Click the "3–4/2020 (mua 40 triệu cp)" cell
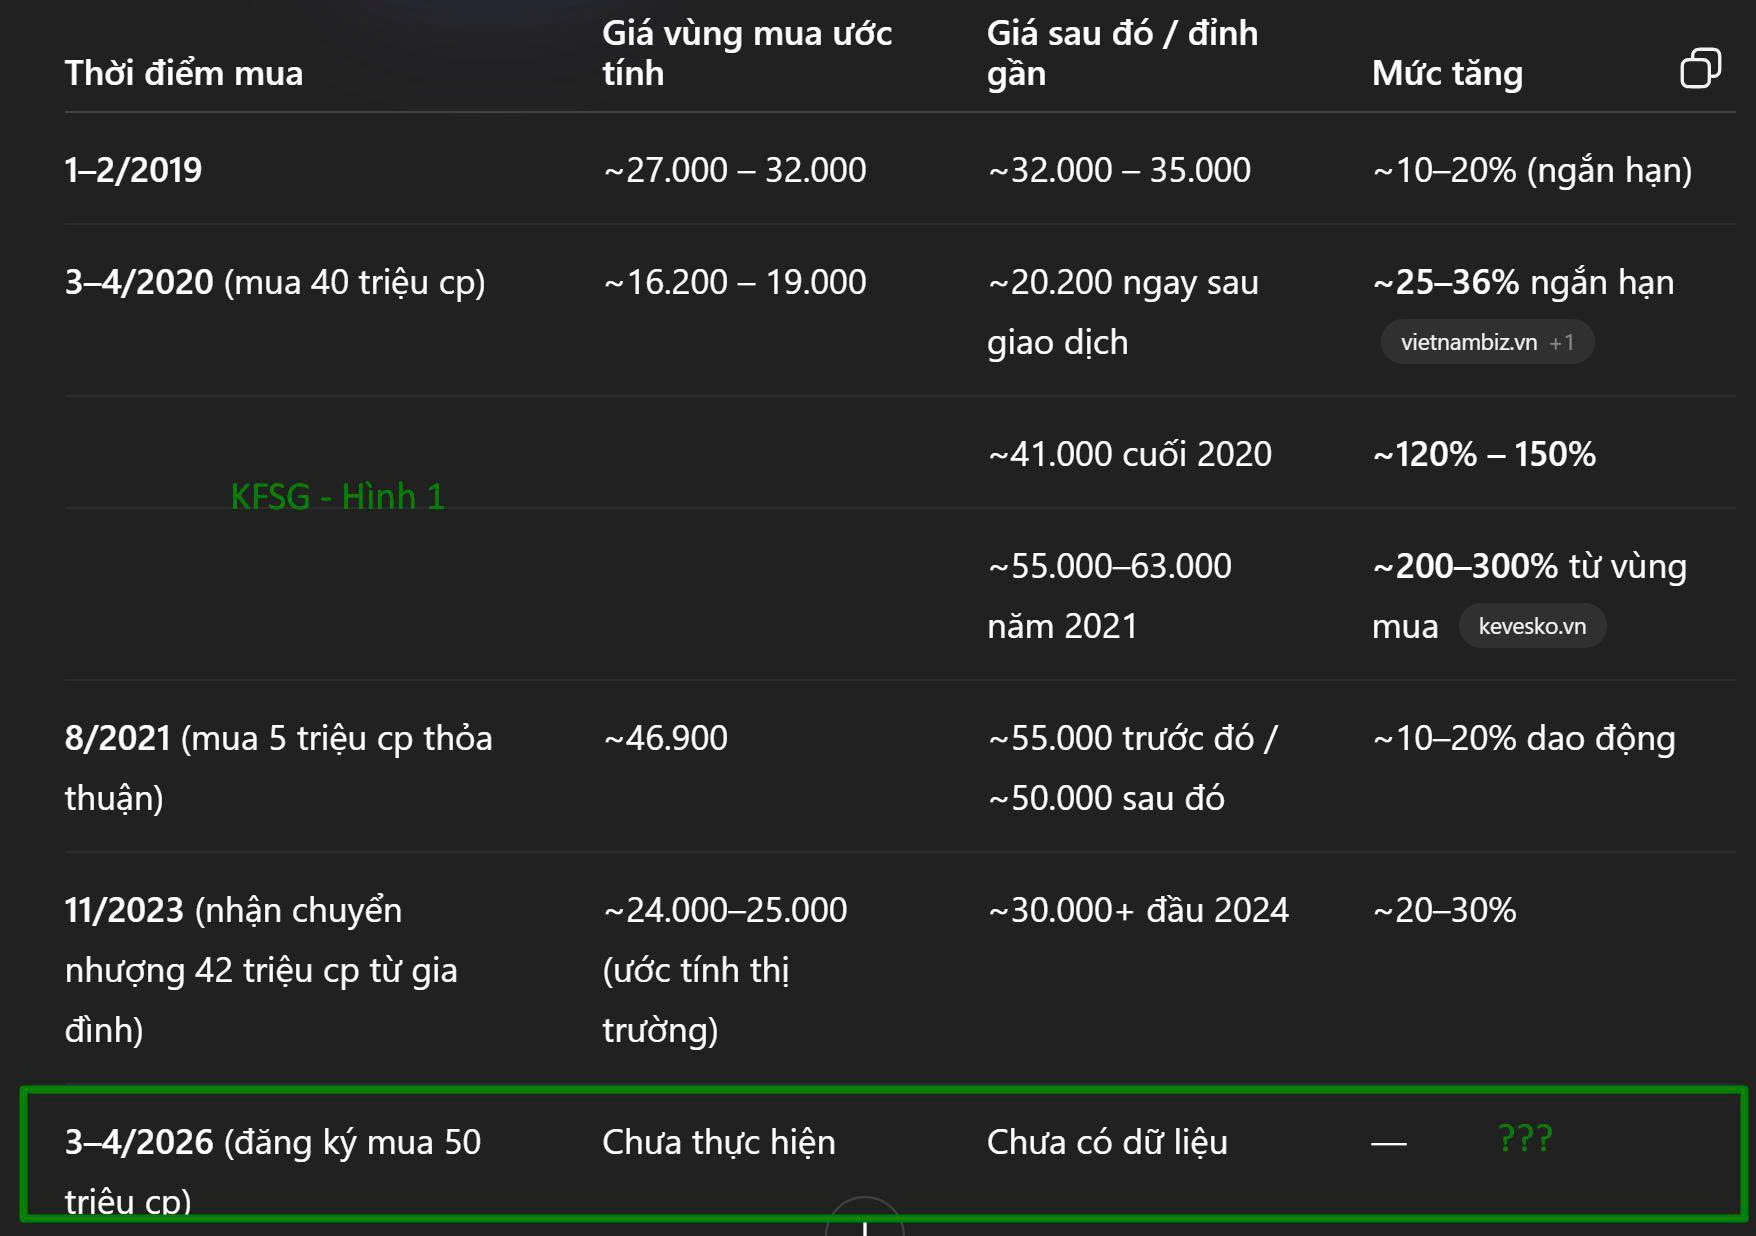 274,282
